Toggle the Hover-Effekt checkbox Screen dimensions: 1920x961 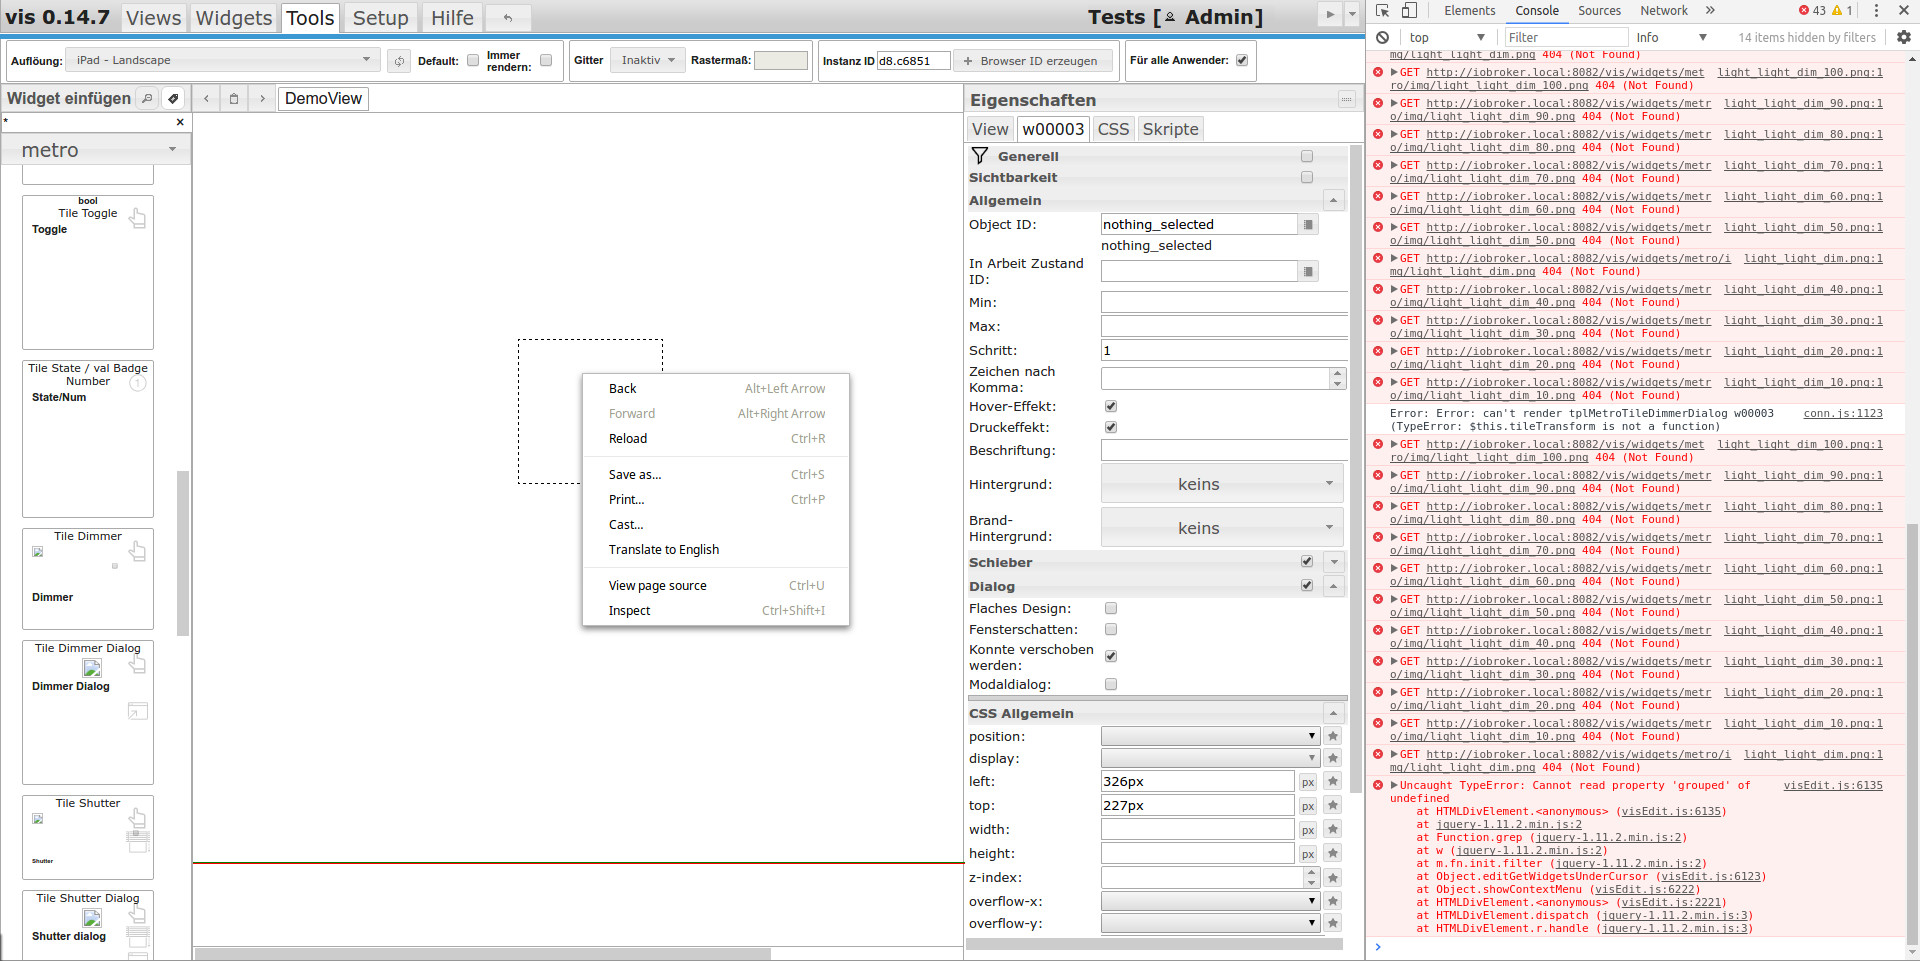click(1111, 406)
